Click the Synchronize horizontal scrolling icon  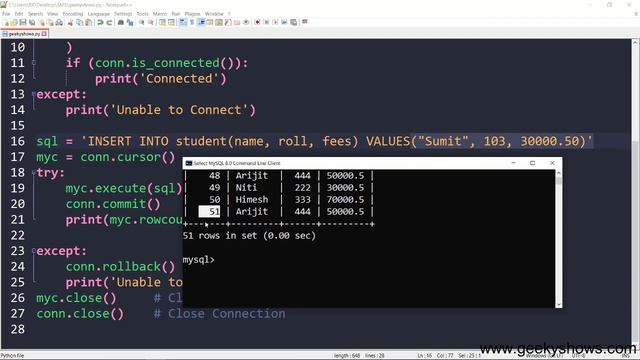point(171,22)
